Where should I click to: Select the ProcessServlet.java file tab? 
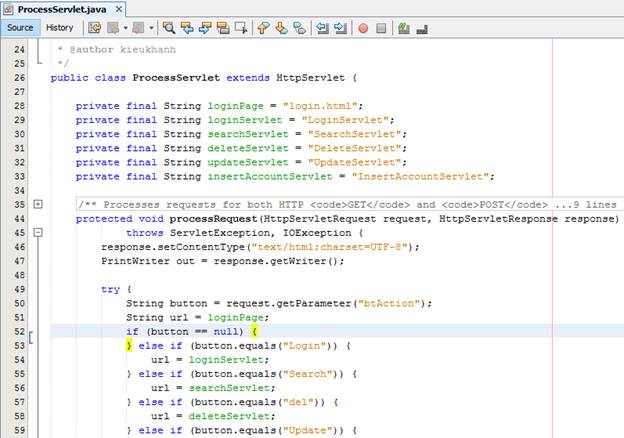pyautogui.click(x=62, y=9)
